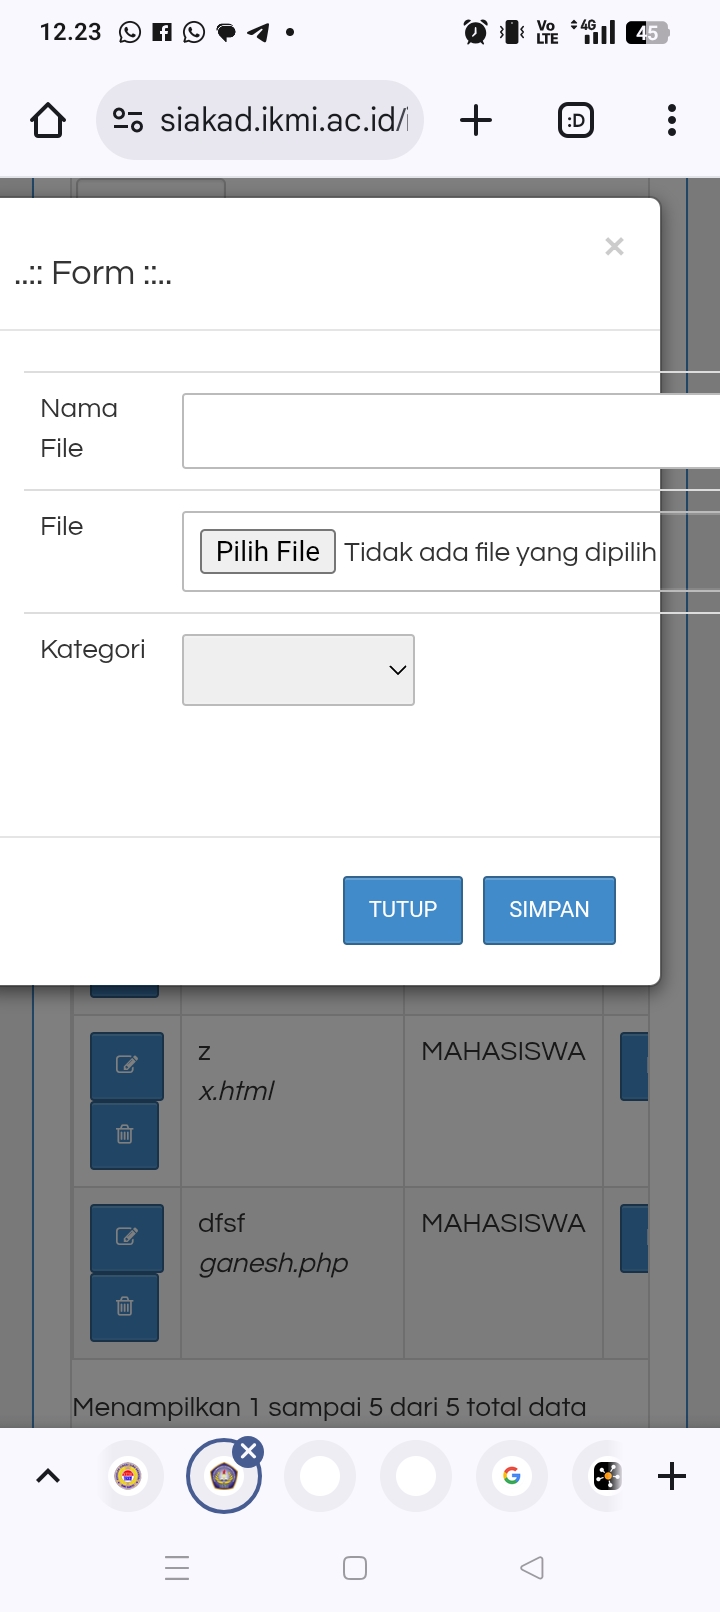Open a new tab with plus icon
This screenshot has width=720, height=1612.
(x=476, y=121)
